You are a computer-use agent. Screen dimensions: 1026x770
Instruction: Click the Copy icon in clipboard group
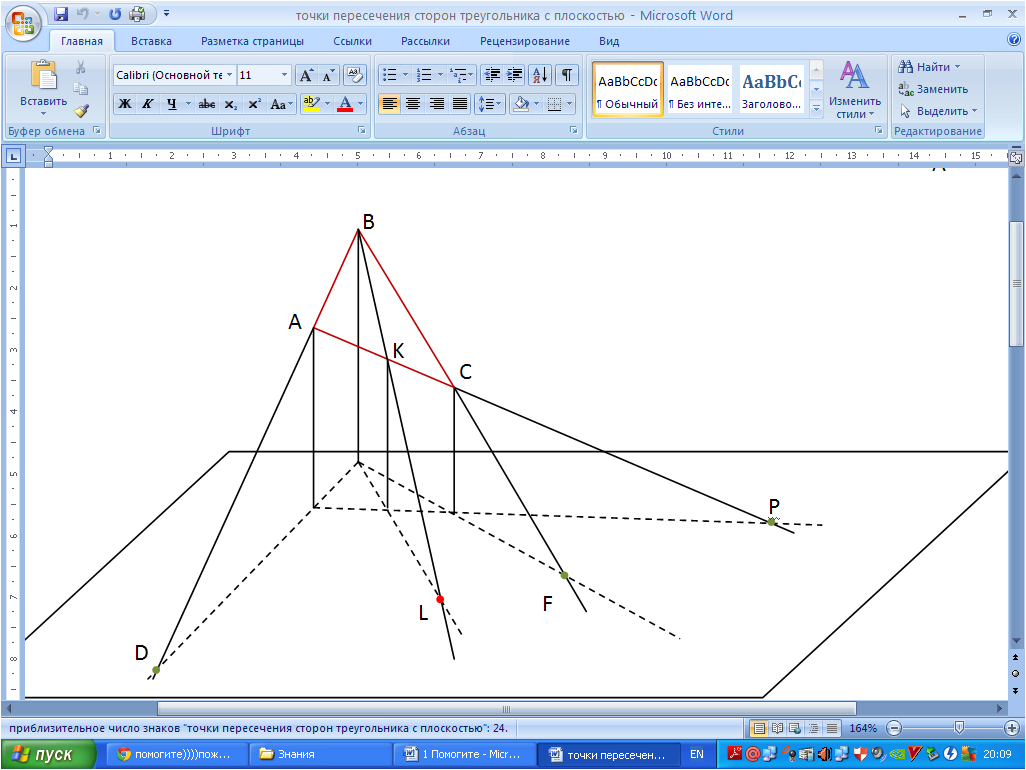coord(80,89)
